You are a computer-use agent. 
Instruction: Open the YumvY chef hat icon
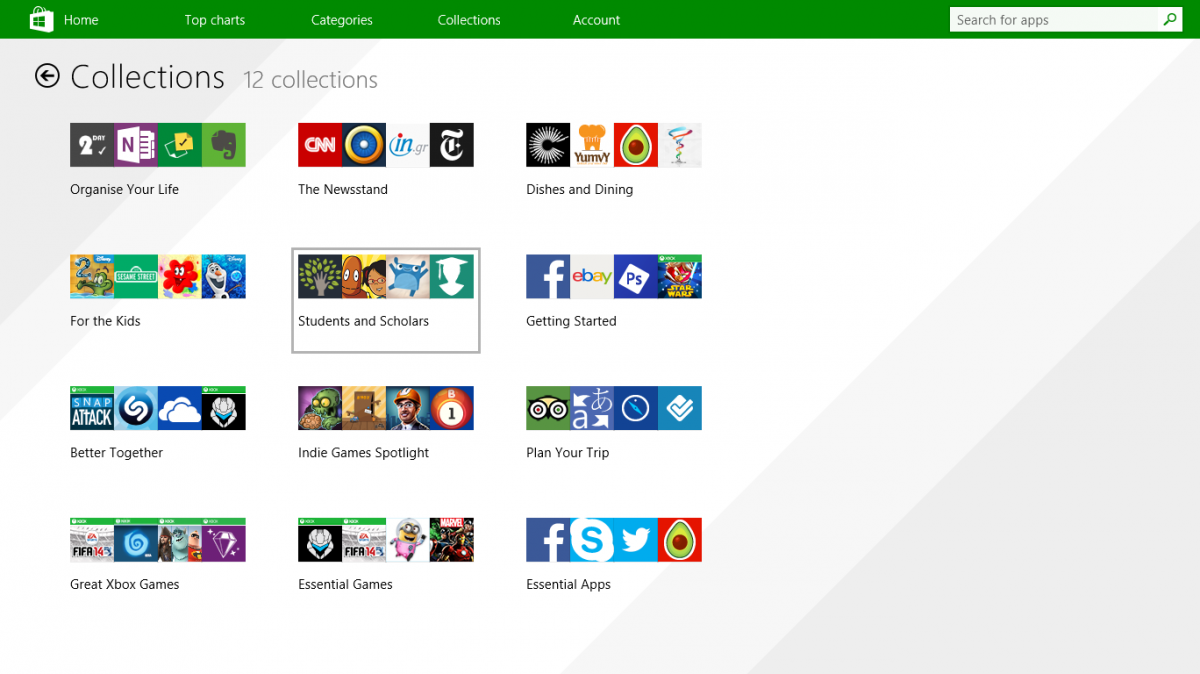click(592, 145)
